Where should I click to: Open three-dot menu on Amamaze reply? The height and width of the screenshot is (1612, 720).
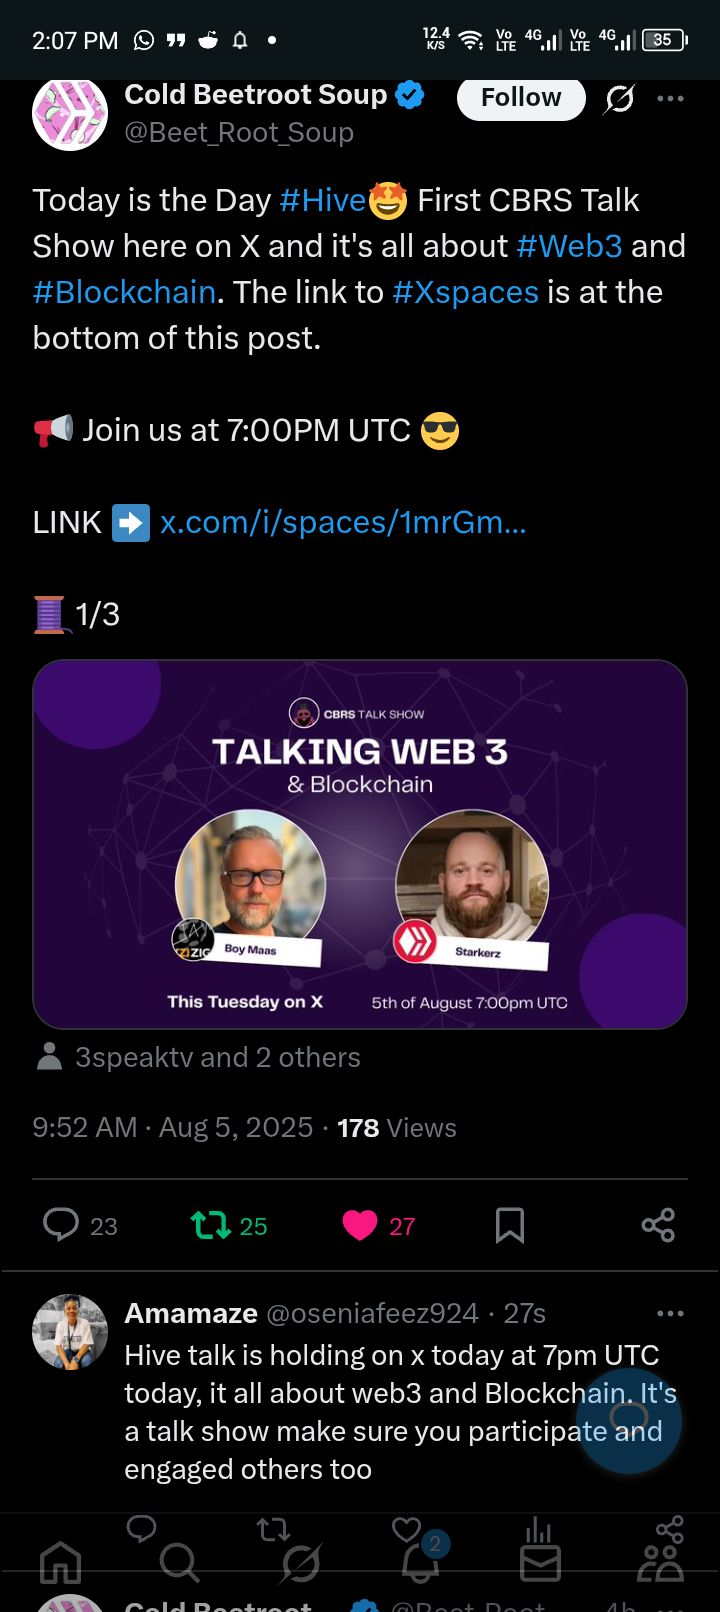670,1313
